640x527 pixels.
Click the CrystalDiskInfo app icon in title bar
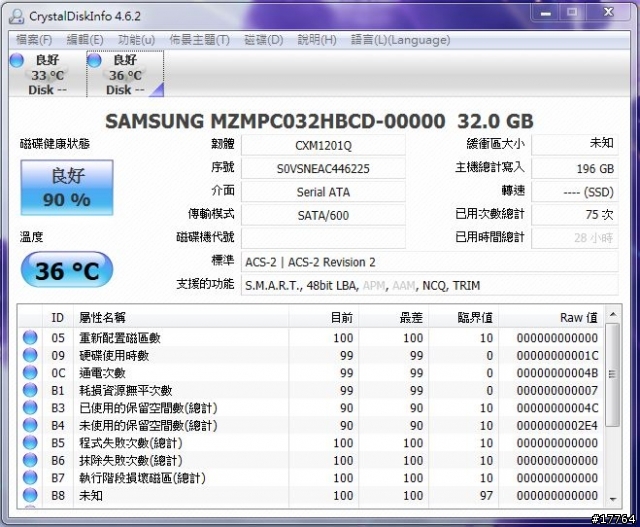16,16
